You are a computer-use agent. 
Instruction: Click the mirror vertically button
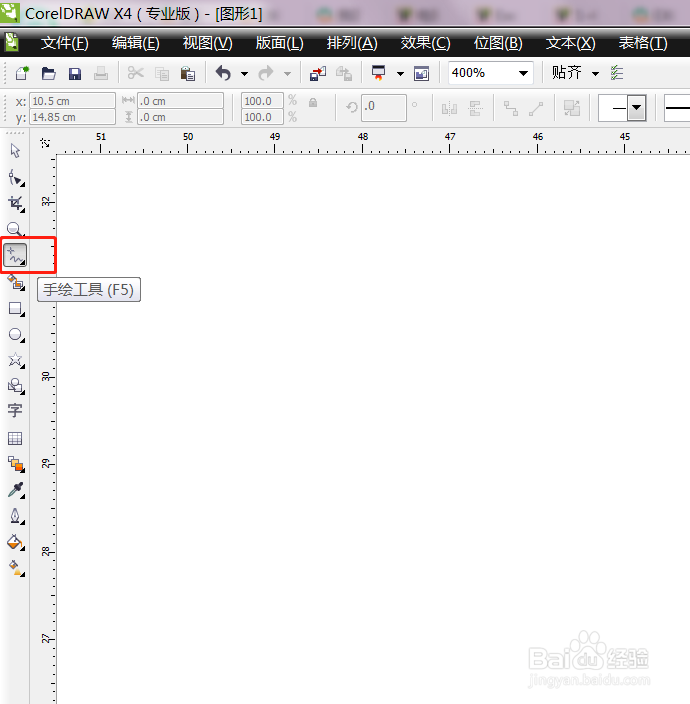[x=475, y=108]
